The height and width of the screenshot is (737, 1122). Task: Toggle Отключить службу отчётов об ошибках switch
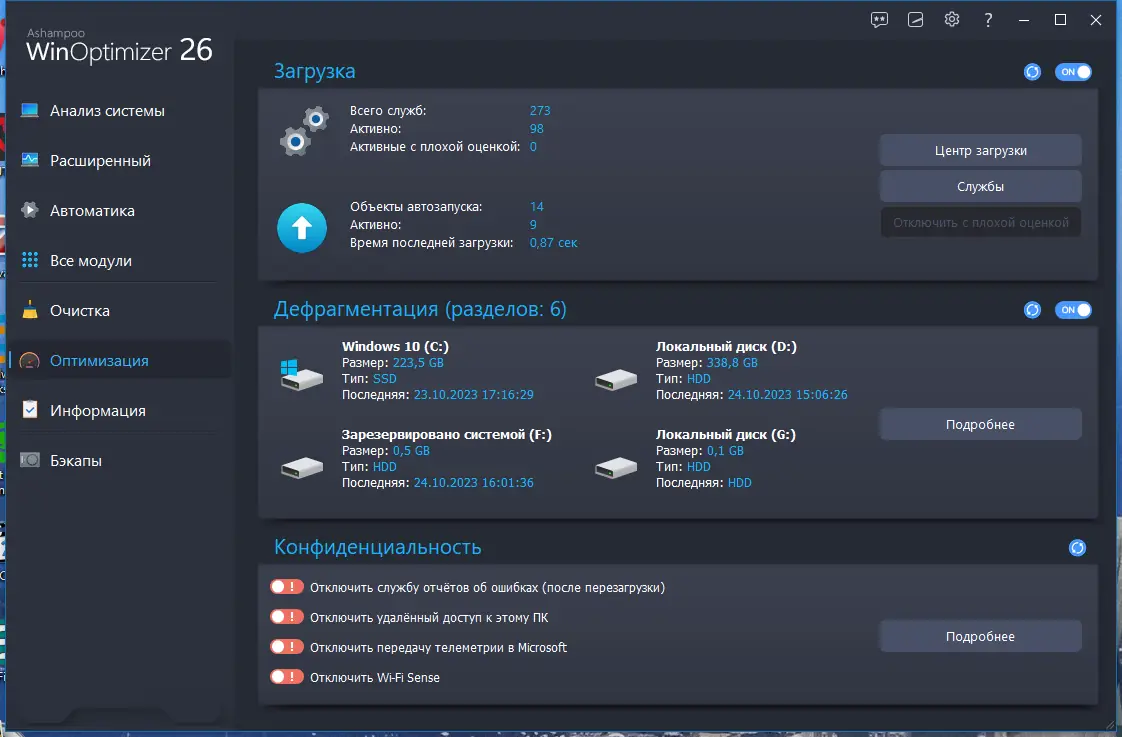pos(287,587)
